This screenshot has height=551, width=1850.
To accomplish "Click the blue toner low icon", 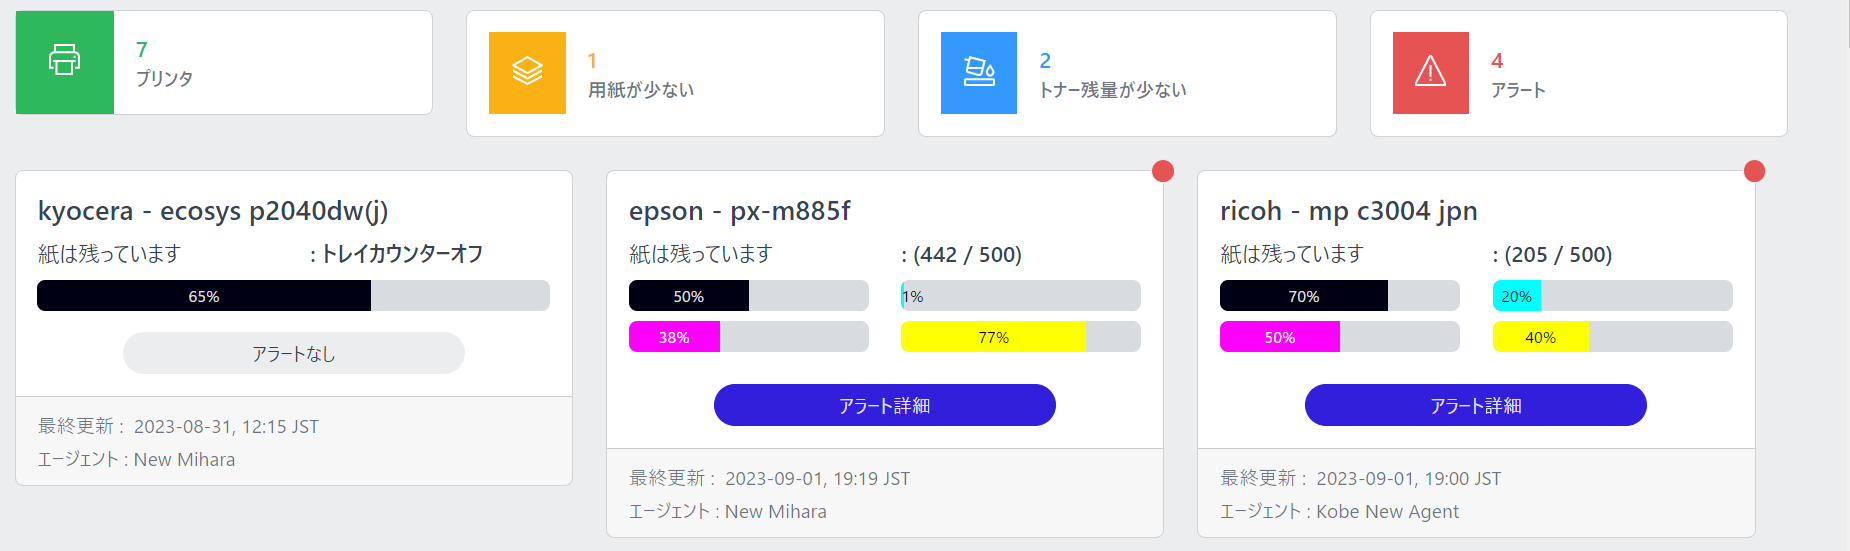I will [x=979, y=73].
